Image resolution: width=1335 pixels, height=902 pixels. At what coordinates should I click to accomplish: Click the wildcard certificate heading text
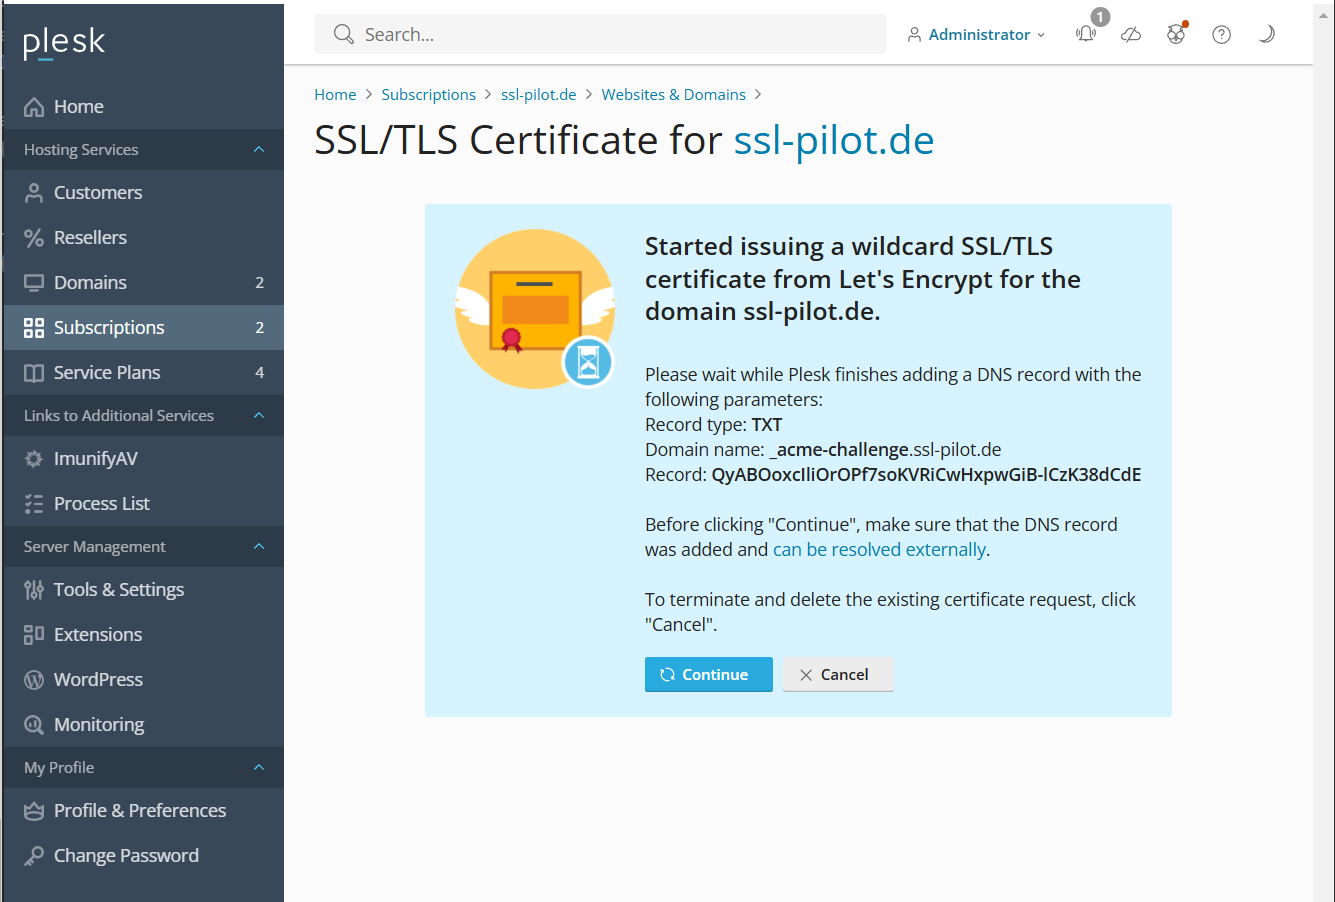pos(863,279)
